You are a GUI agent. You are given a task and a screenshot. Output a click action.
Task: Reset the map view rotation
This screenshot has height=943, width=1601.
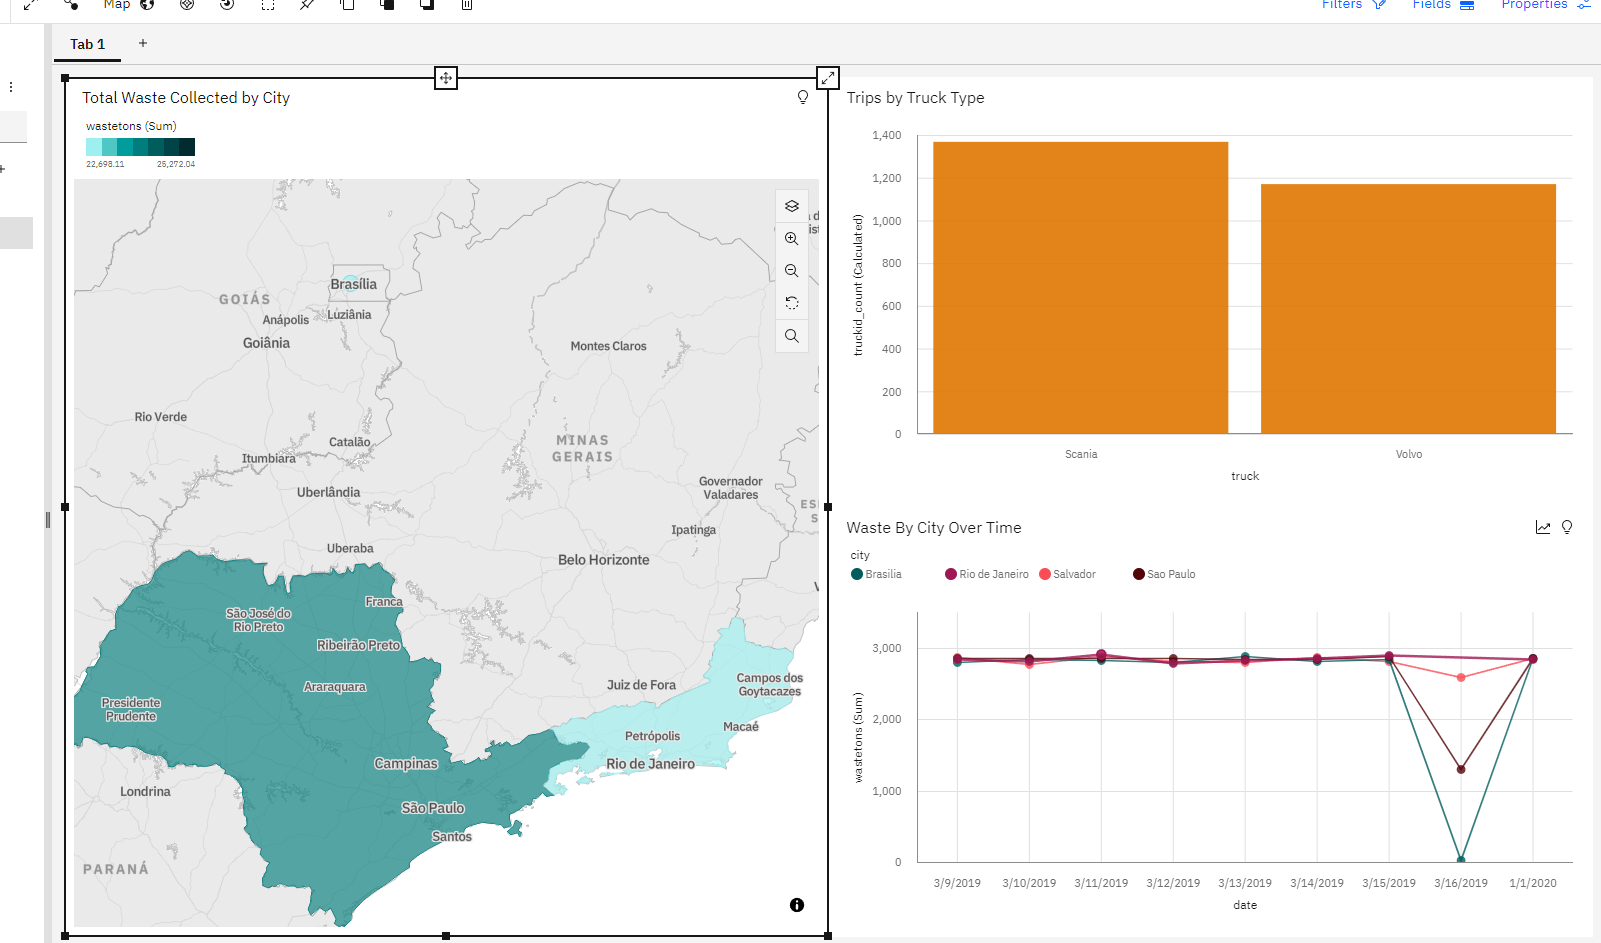pos(791,302)
